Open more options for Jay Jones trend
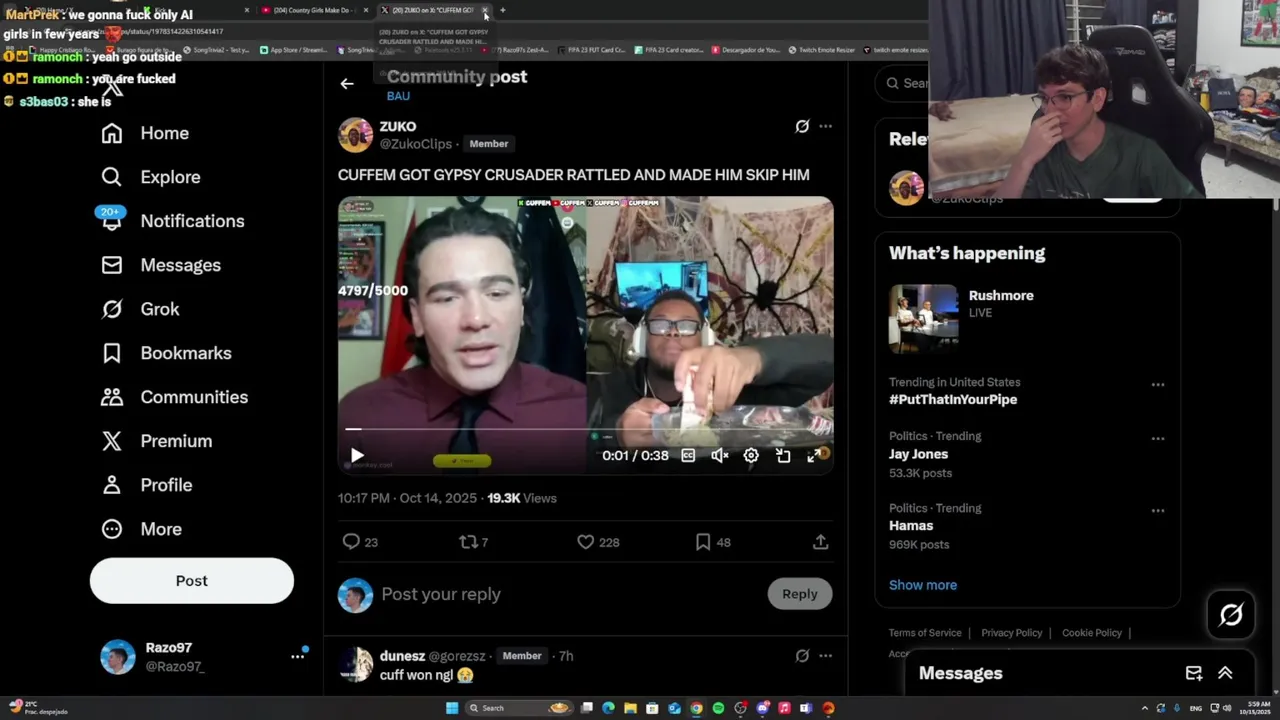1280x720 pixels. click(x=1157, y=439)
